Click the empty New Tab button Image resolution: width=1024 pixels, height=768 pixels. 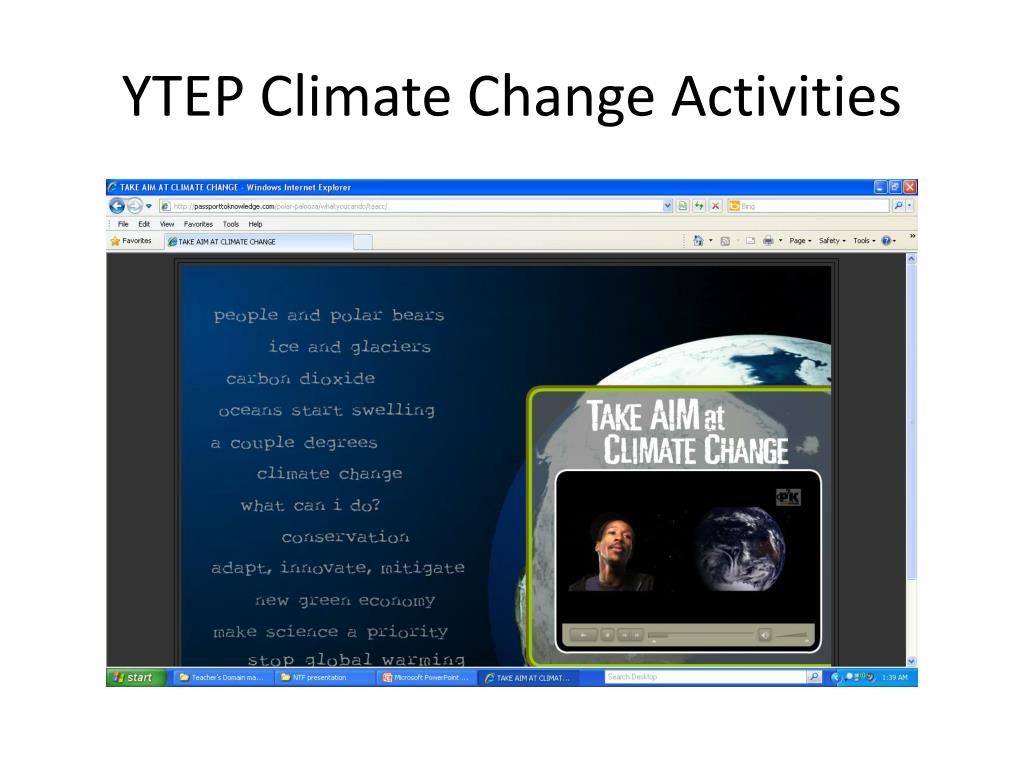click(363, 242)
